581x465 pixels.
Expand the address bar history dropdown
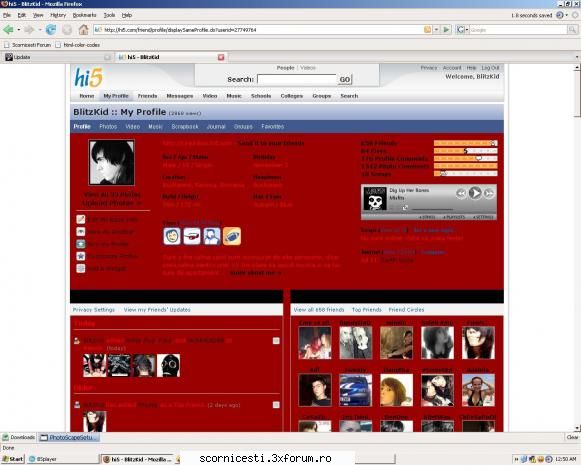(x=436, y=30)
